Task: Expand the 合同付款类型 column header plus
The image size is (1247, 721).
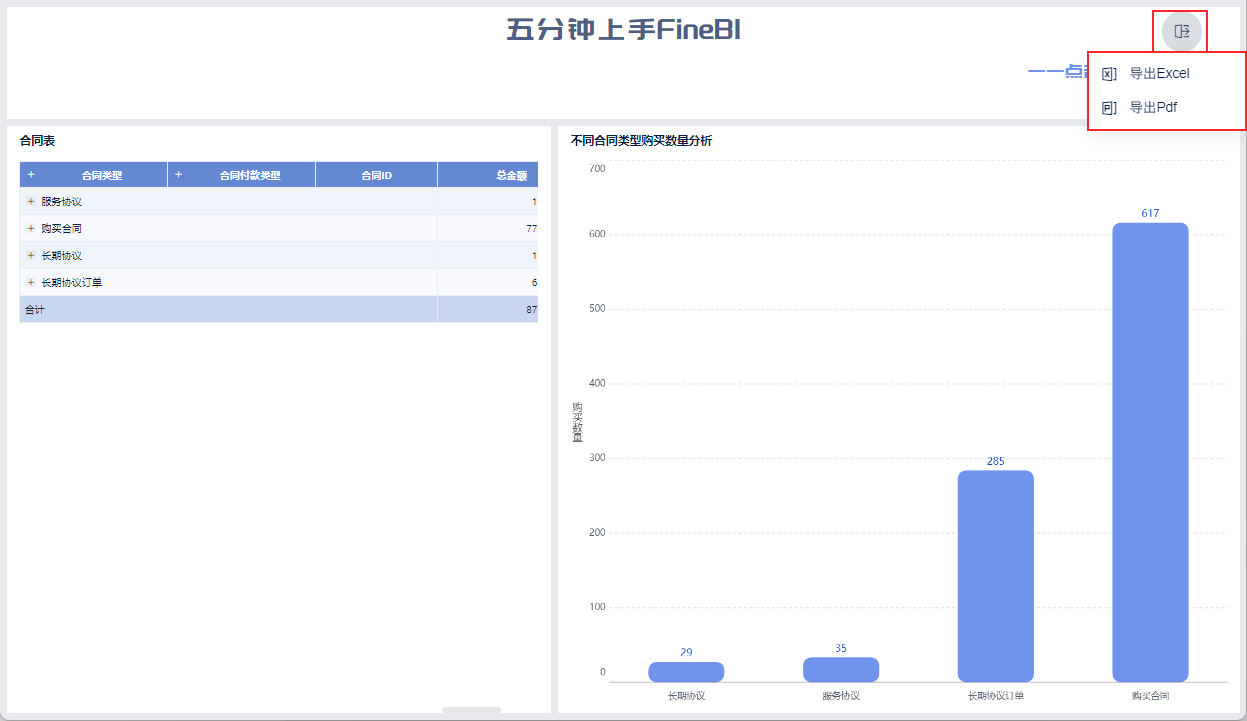Action: click(x=179, y=175)
